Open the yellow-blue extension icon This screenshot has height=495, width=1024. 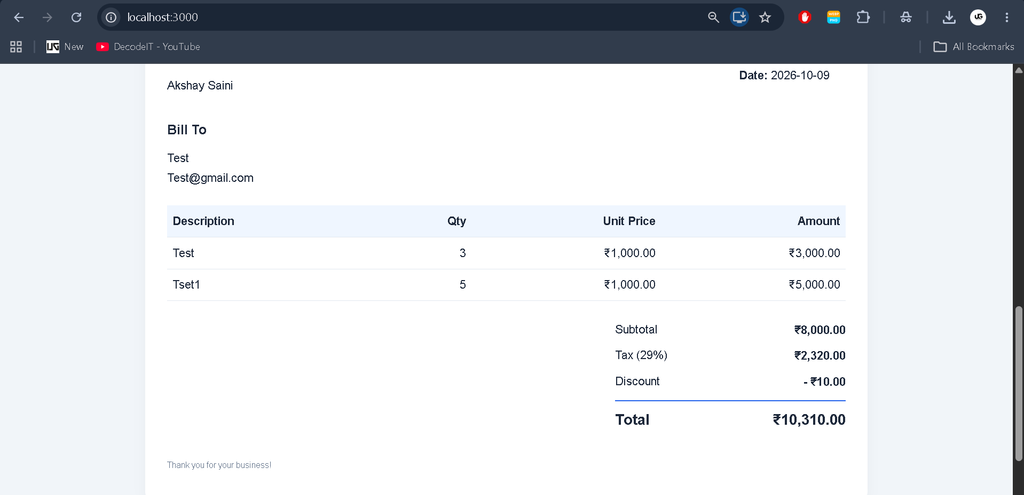tap(833, 18)
